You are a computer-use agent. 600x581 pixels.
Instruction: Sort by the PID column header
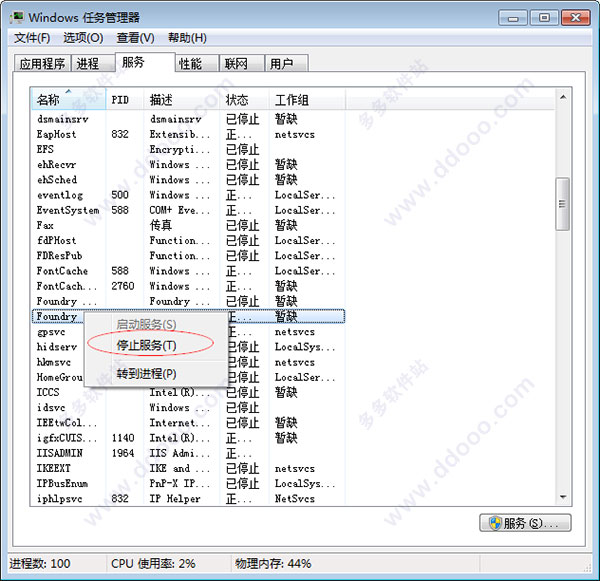tap(125, 100)
